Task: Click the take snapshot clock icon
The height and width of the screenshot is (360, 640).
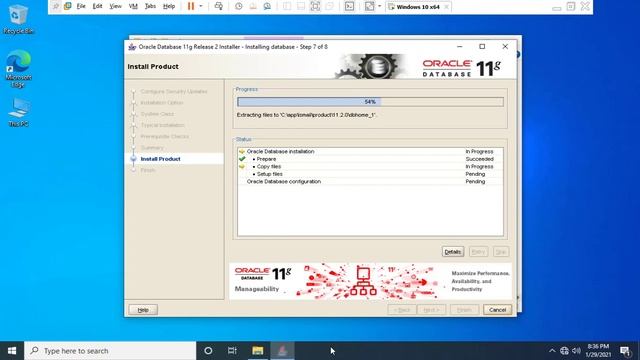Action: point(239,6)
